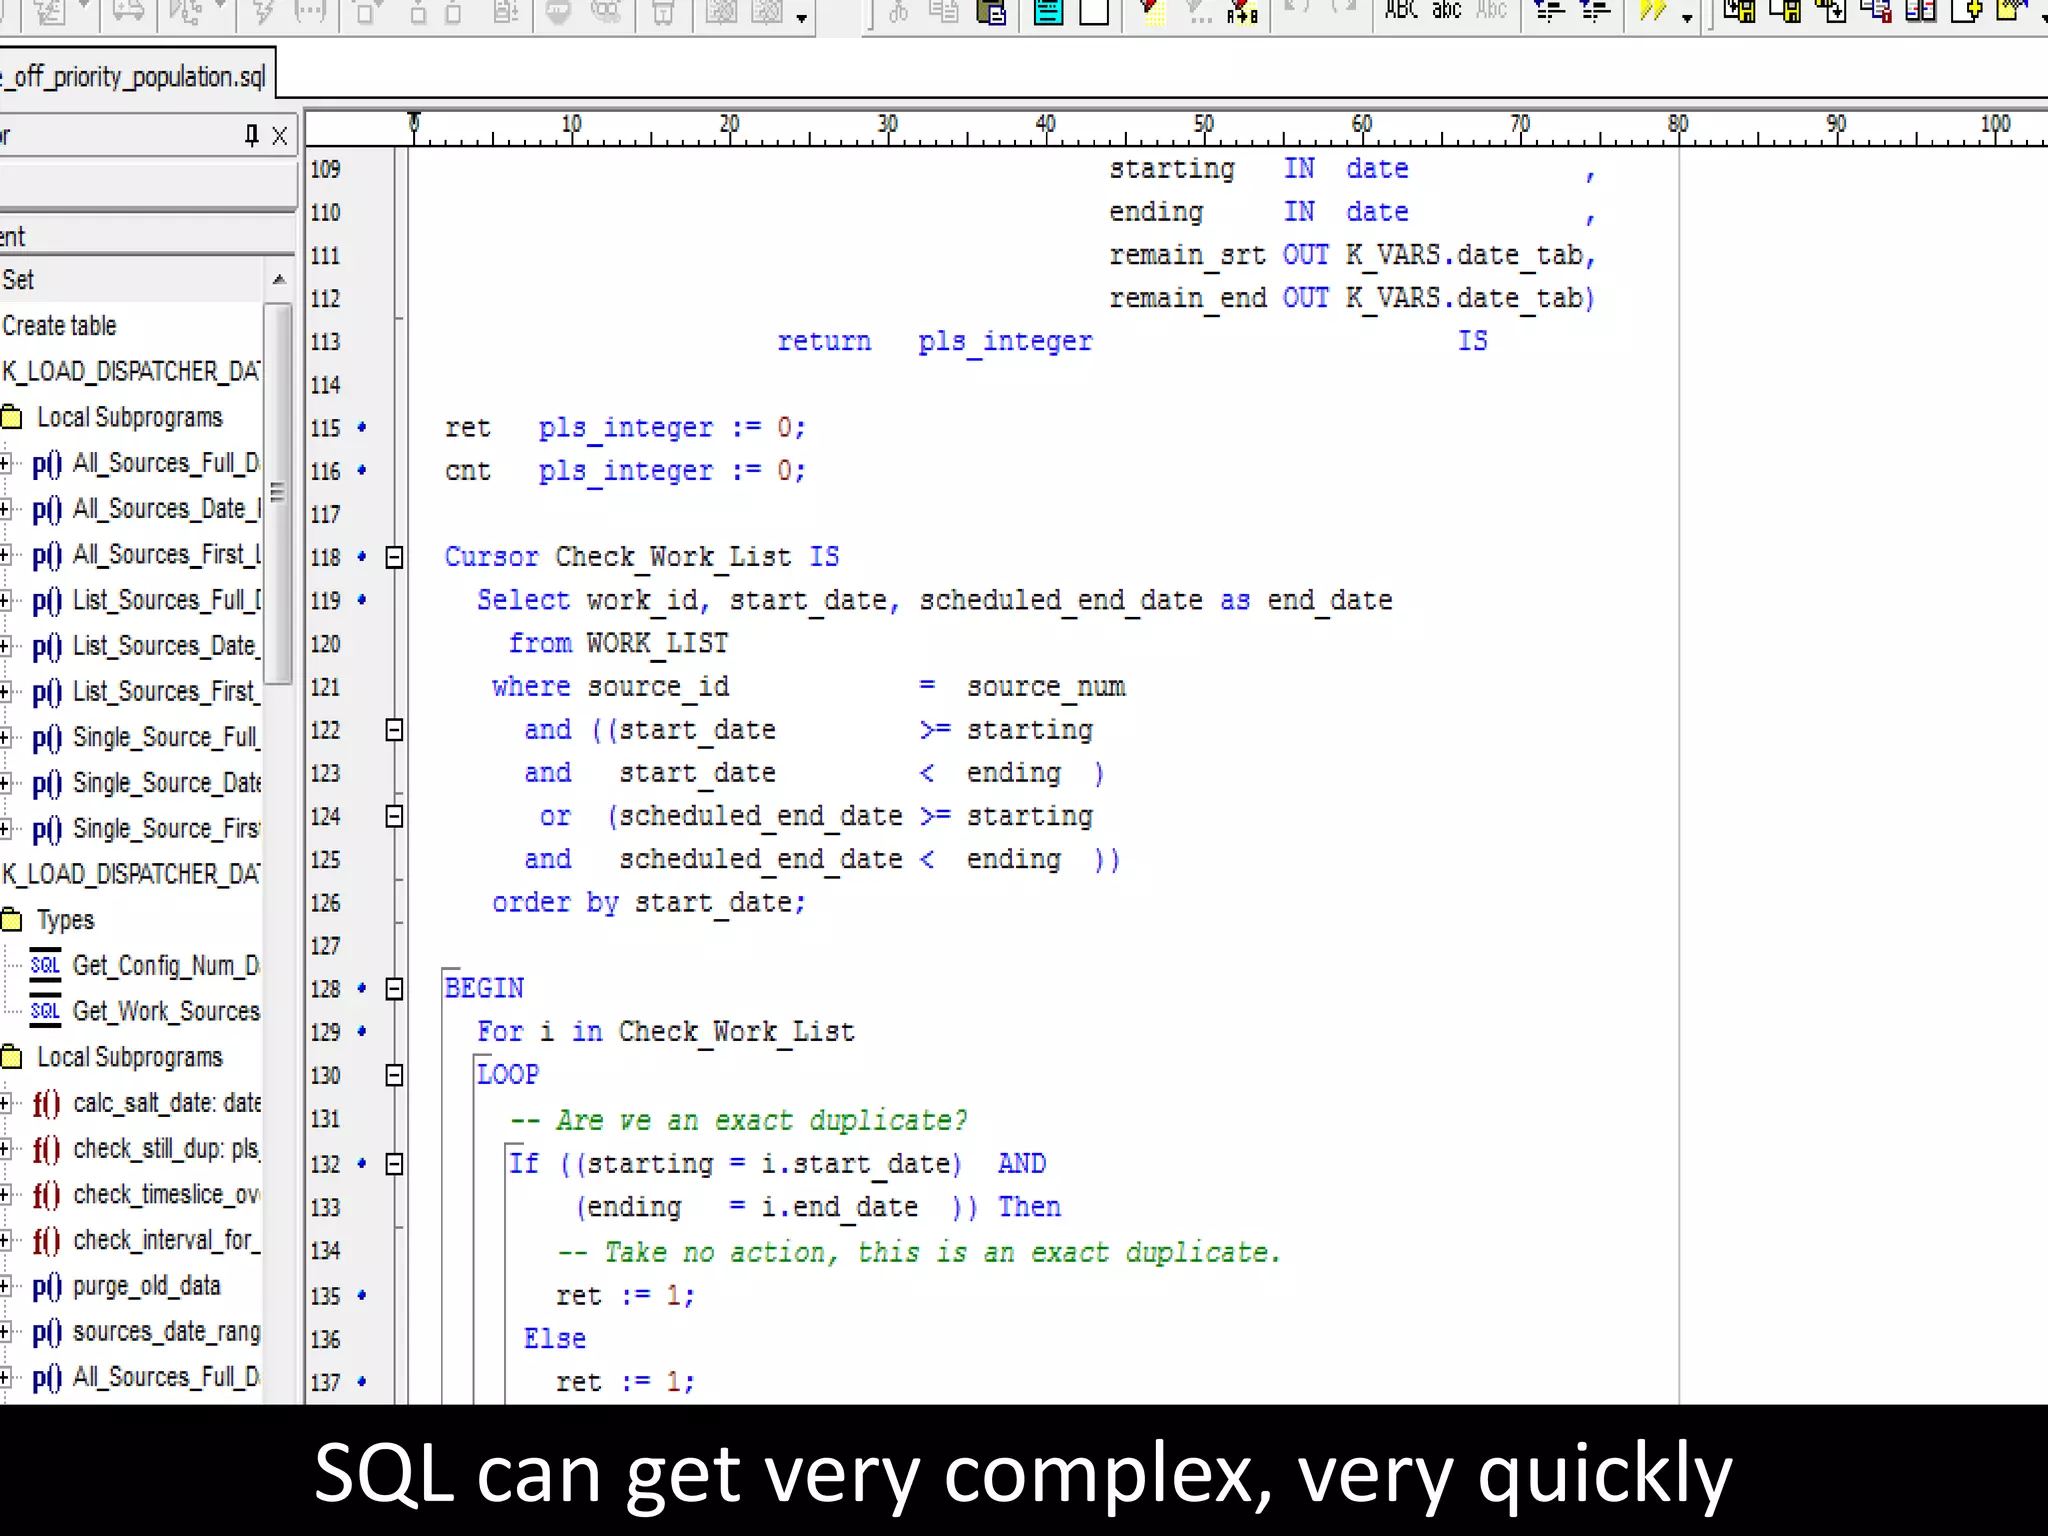Viewport: 2048px width, 1536px height.
Task: Select the check_still_dup function
Action: [x=146, y=1150]
